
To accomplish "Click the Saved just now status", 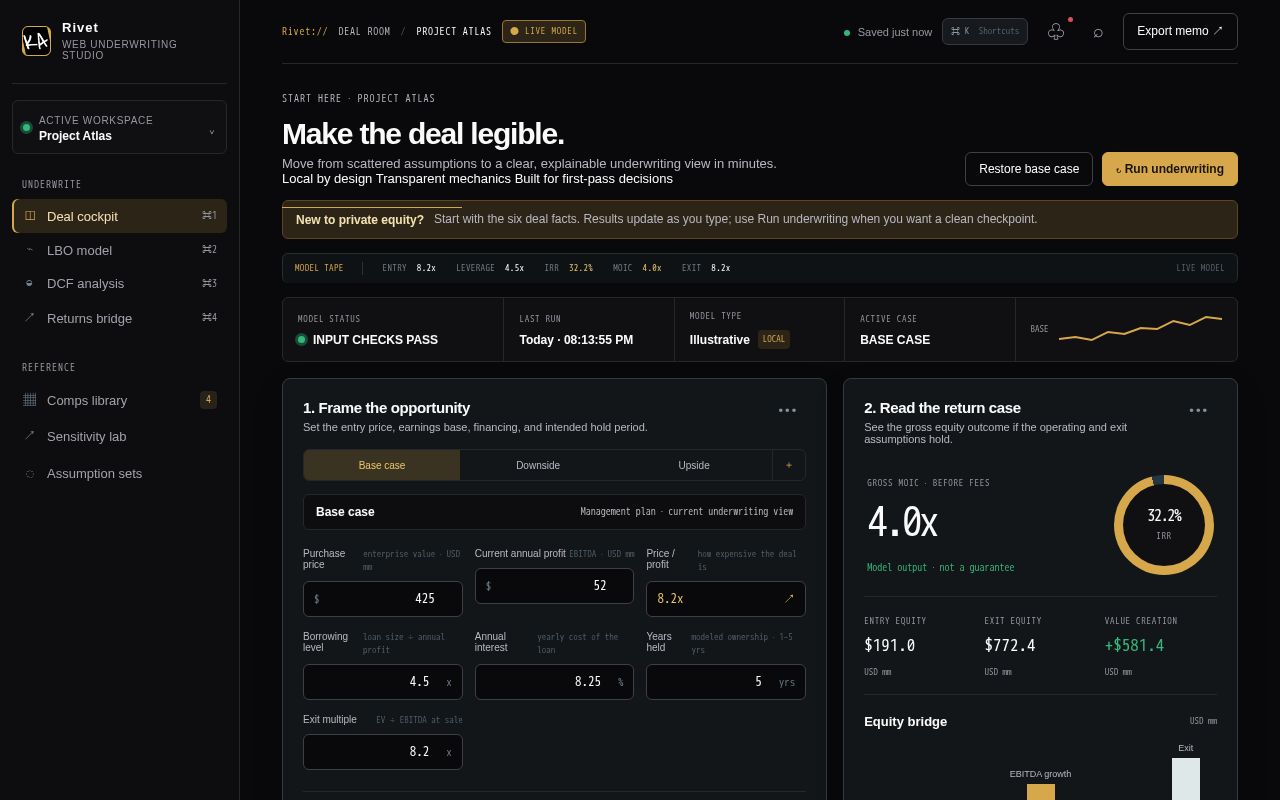I will tap(888, 32).
